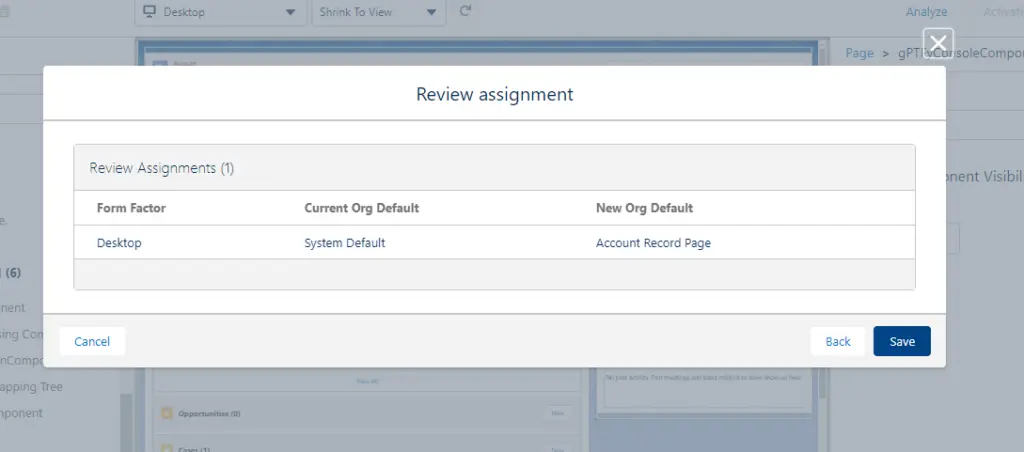
Task: Click the New Org Default column header
Action: coord(644,208)
